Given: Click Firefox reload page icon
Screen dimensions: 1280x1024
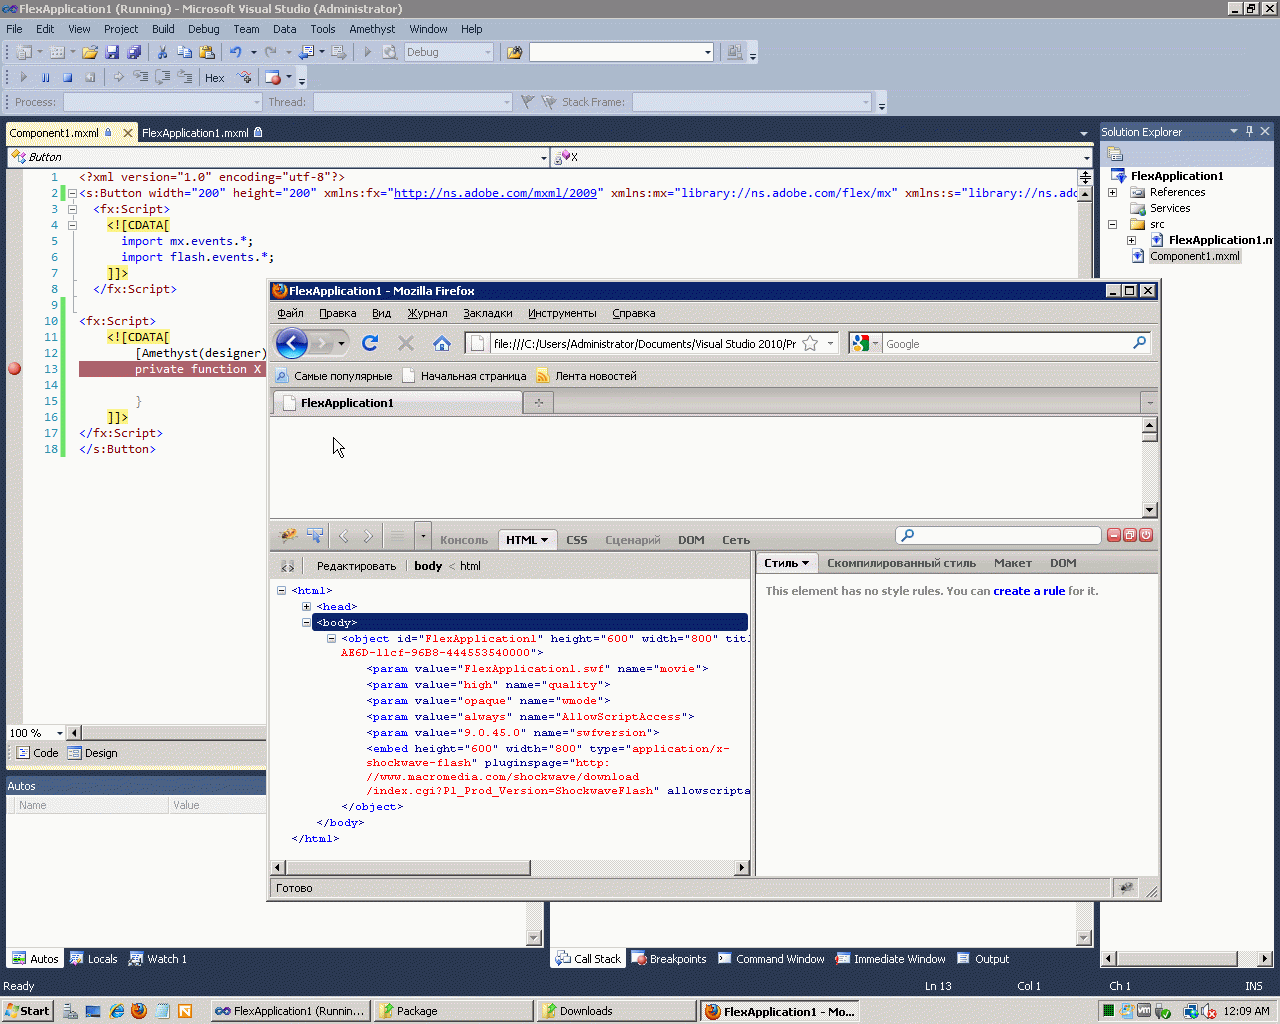Looking at the screenshot, I should pyautogui.click(x=370, y=343).
